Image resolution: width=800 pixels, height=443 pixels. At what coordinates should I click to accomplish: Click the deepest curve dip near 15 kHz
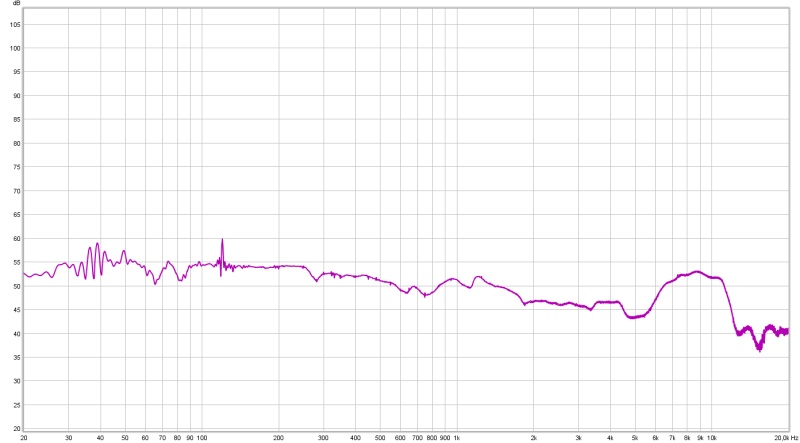click(759, 348)
